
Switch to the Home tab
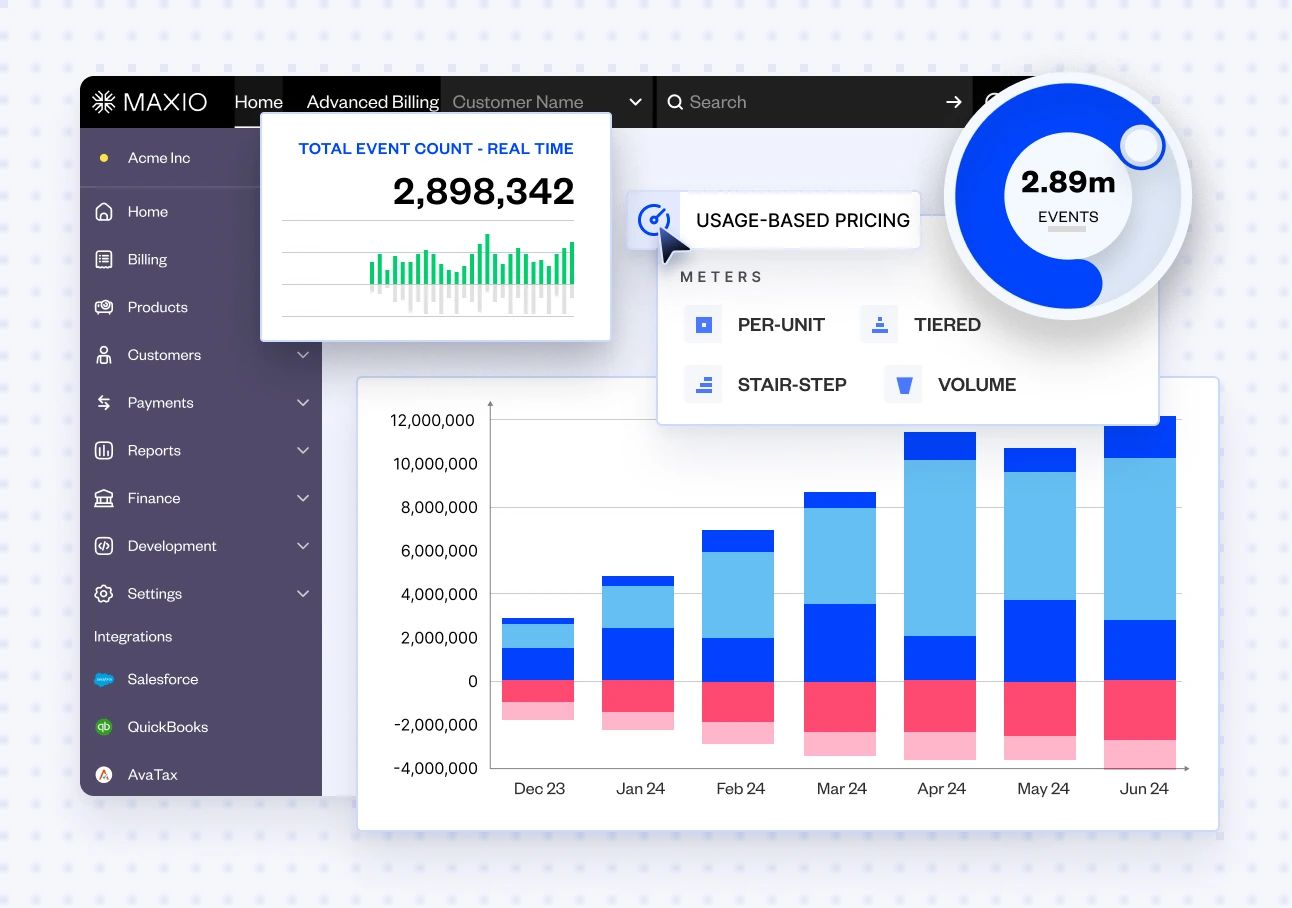[x=258, y=101]
